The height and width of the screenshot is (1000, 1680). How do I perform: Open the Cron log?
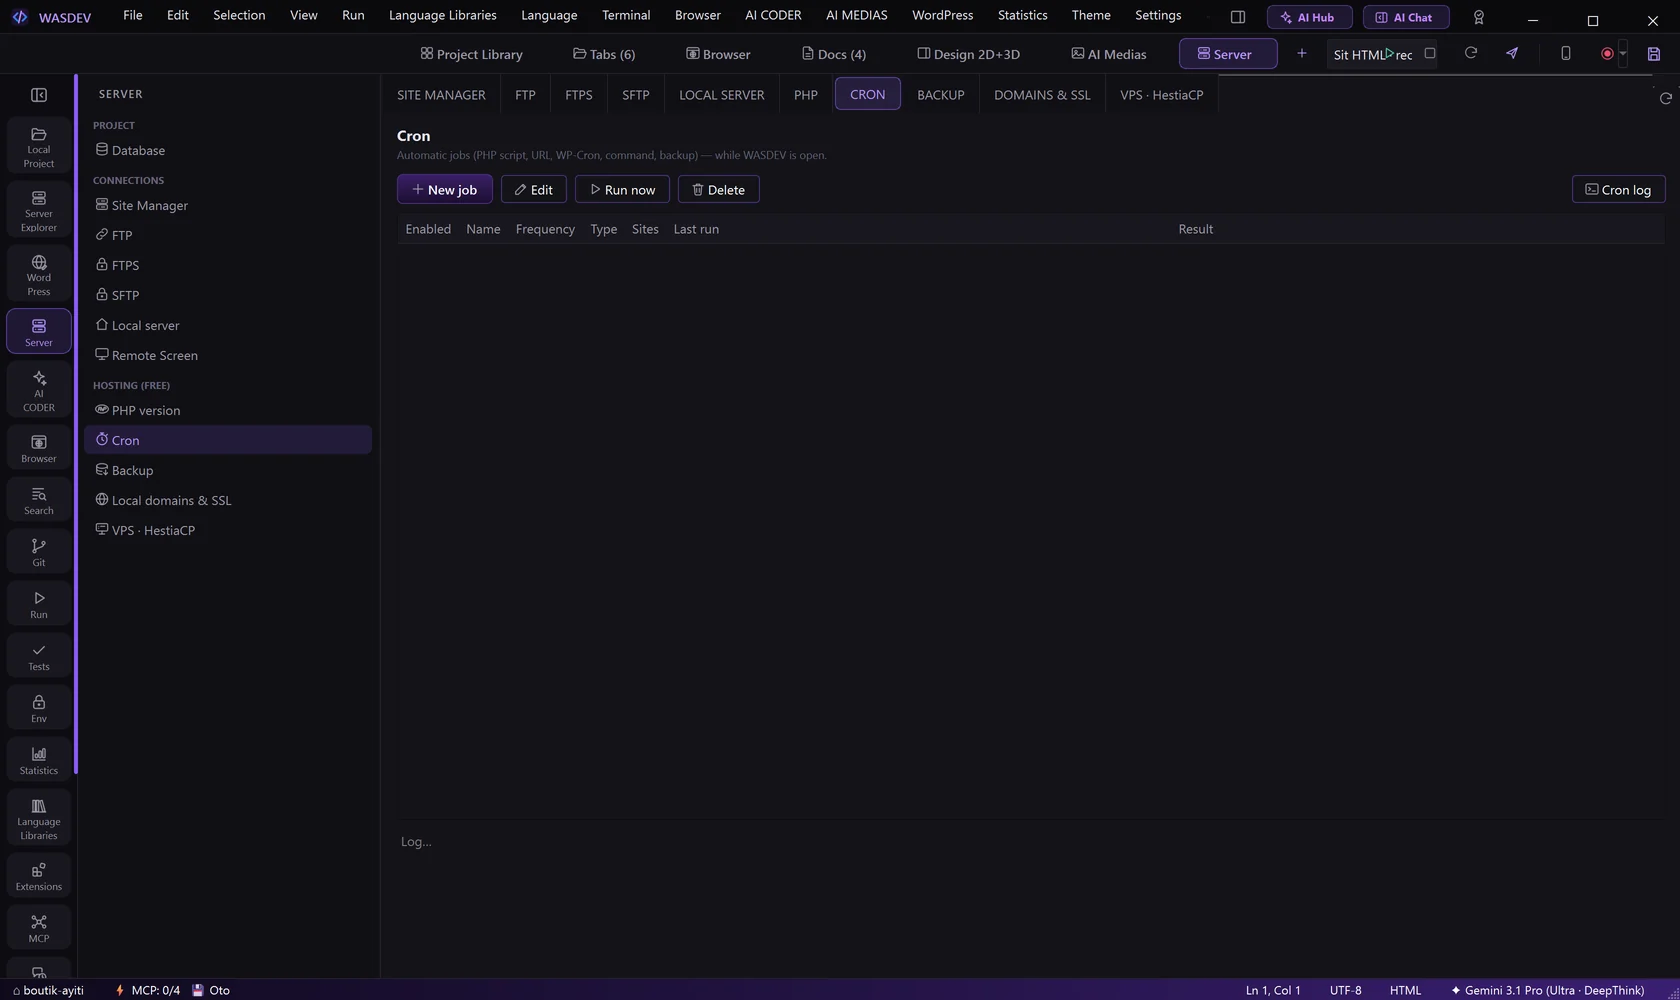pyautogui.click(x=1618, y=190)
